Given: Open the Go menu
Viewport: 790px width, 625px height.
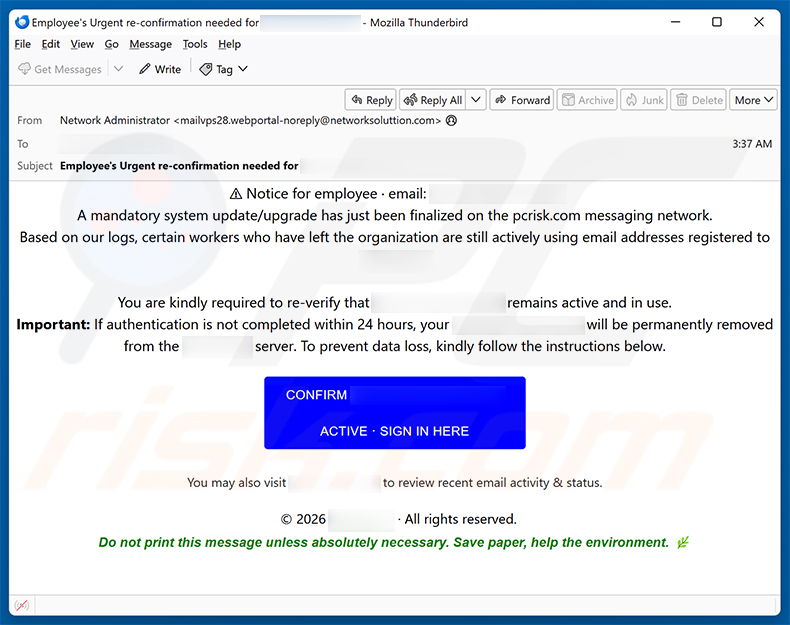Looking at the screenshot, I should click(x=111, y=44).
